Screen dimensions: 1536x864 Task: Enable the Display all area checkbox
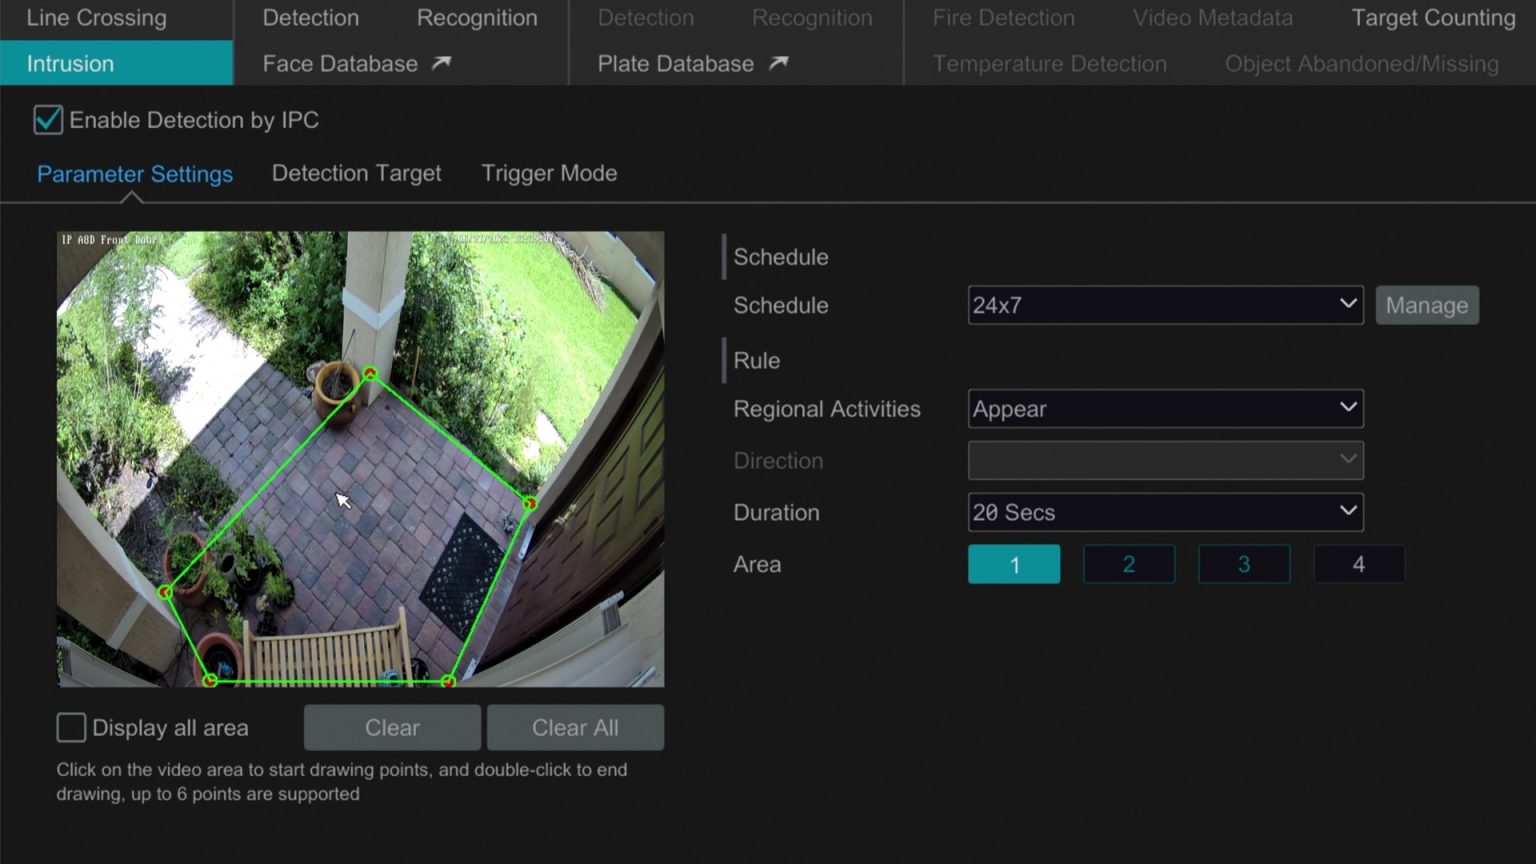[71, 727]
